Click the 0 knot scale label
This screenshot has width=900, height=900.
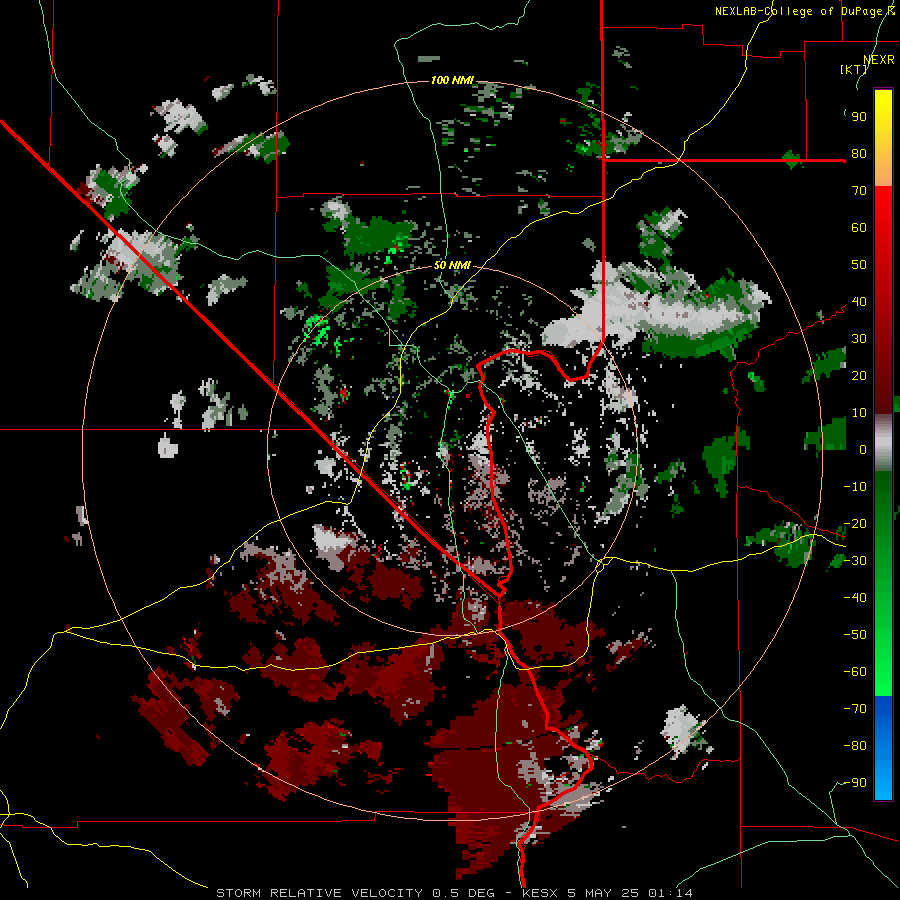(863, 449)
